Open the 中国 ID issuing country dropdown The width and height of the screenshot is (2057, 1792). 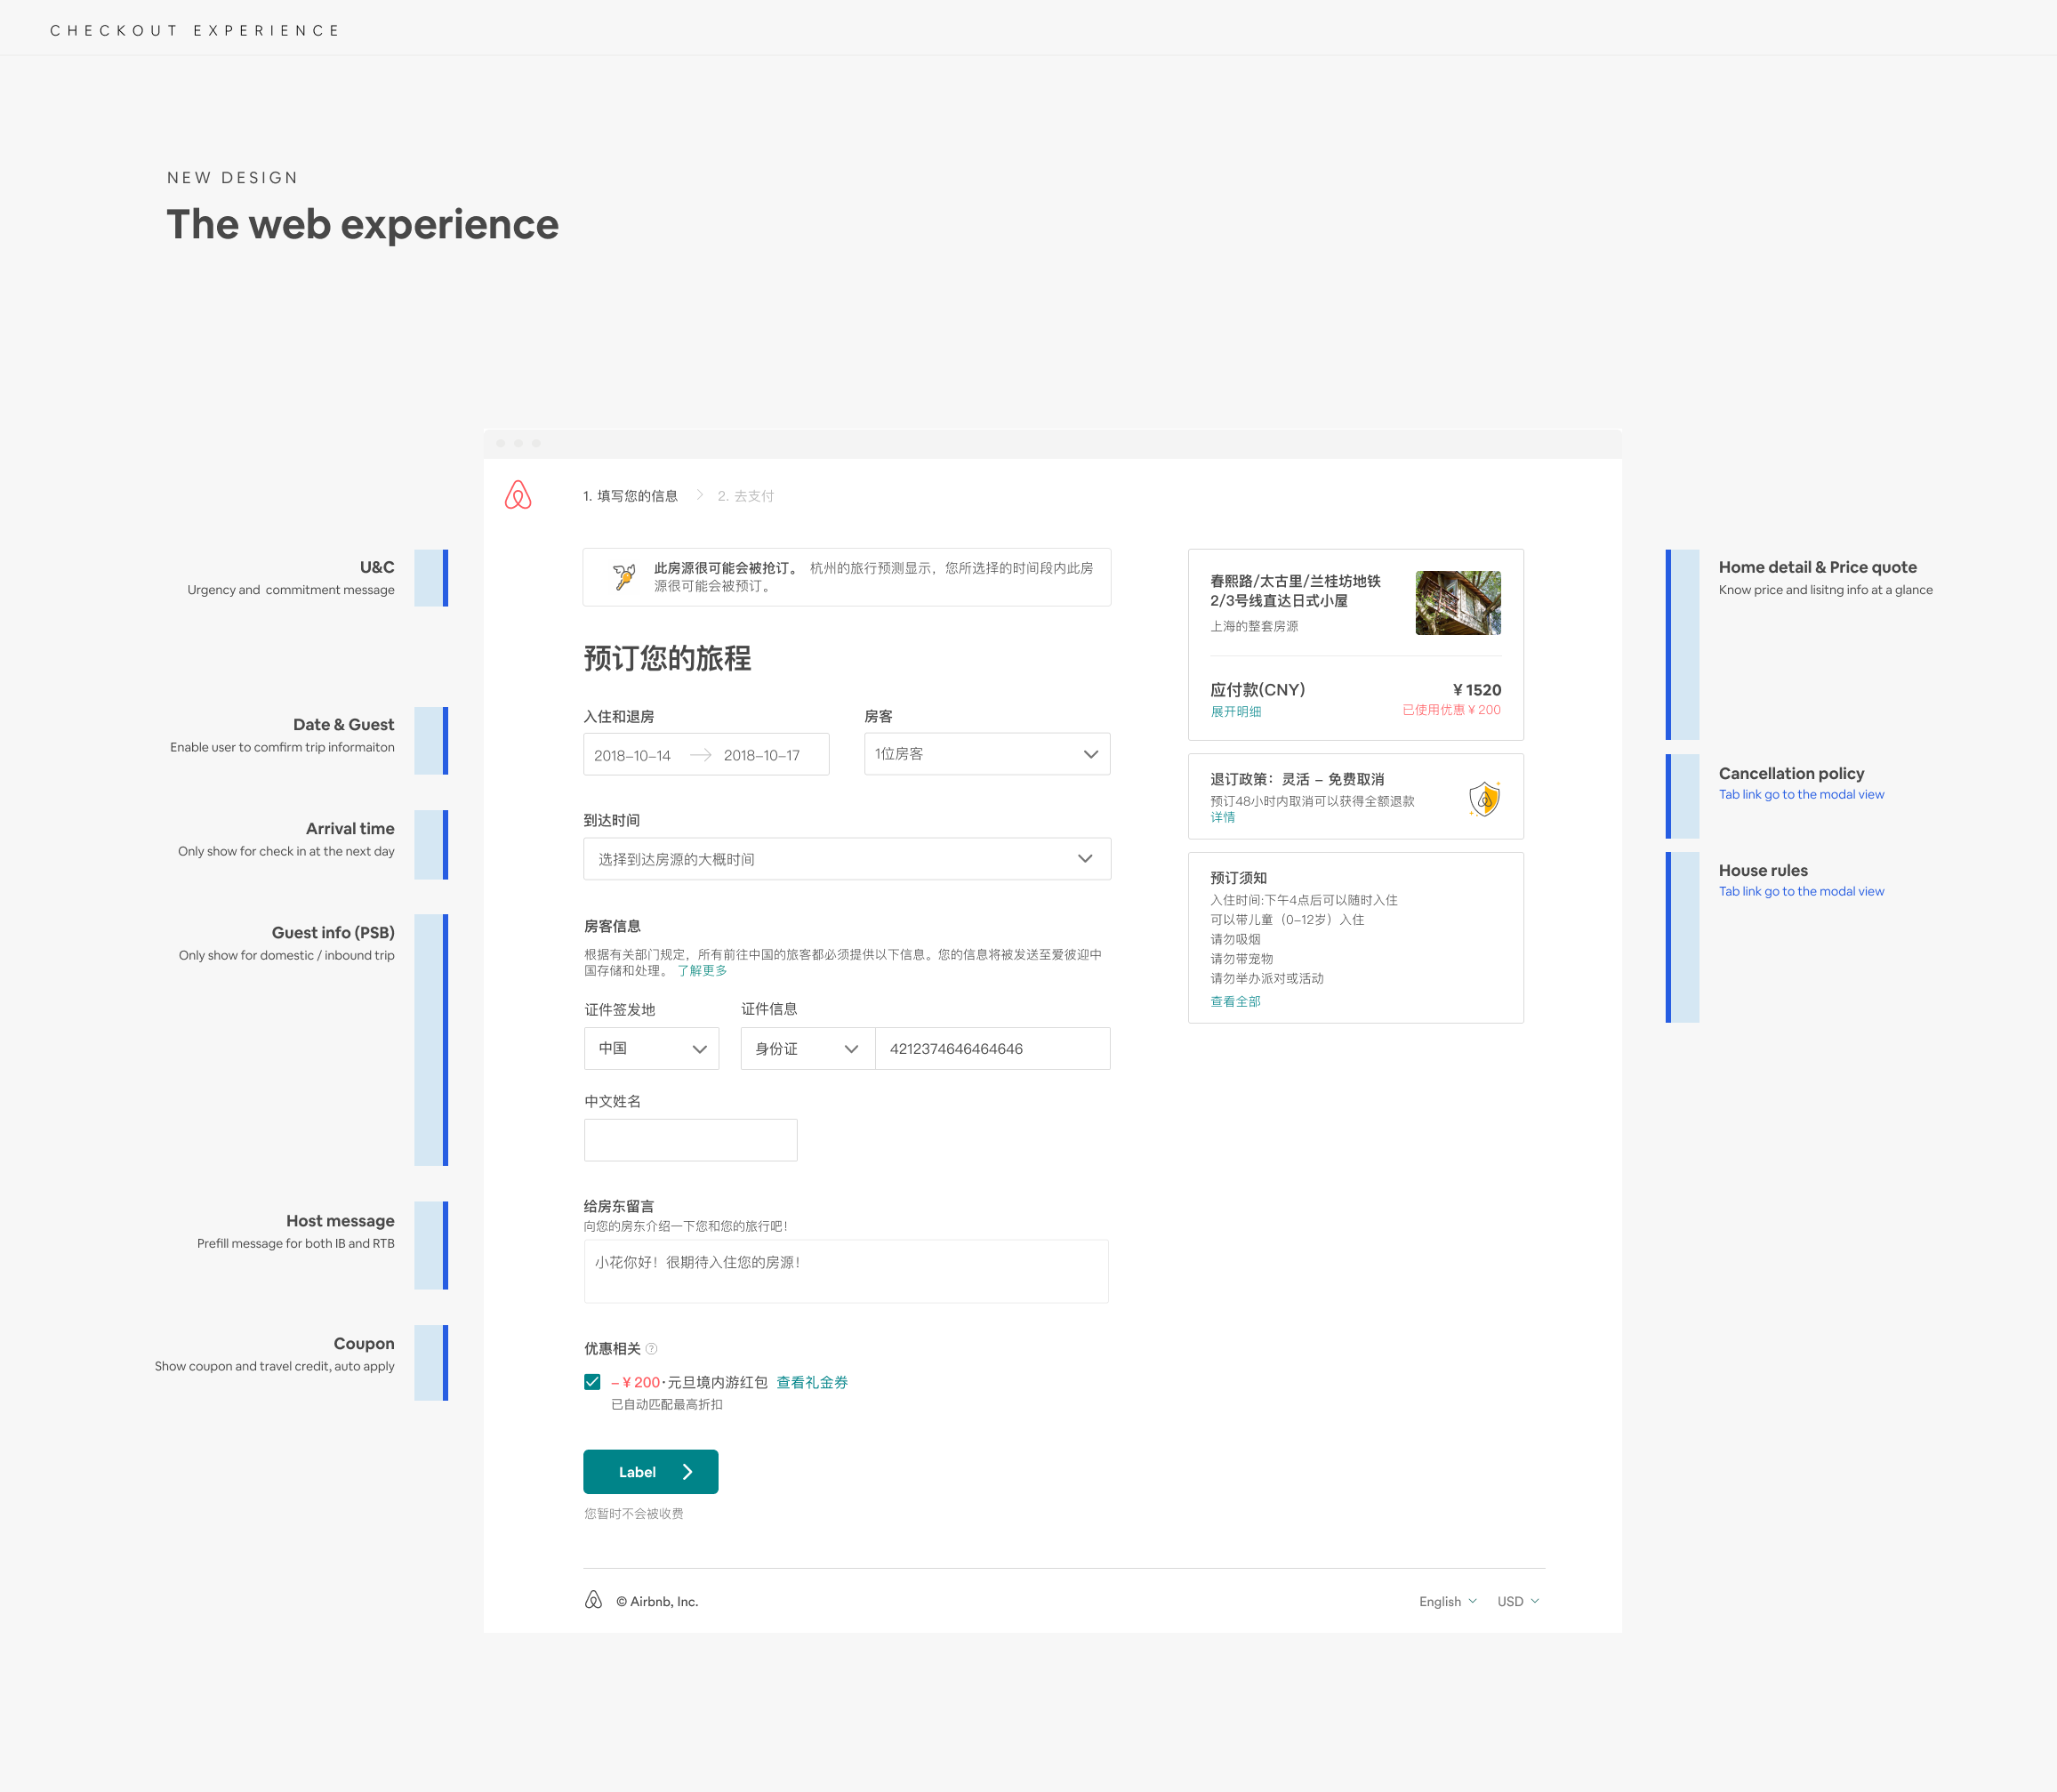click(x=651, y=1048)
